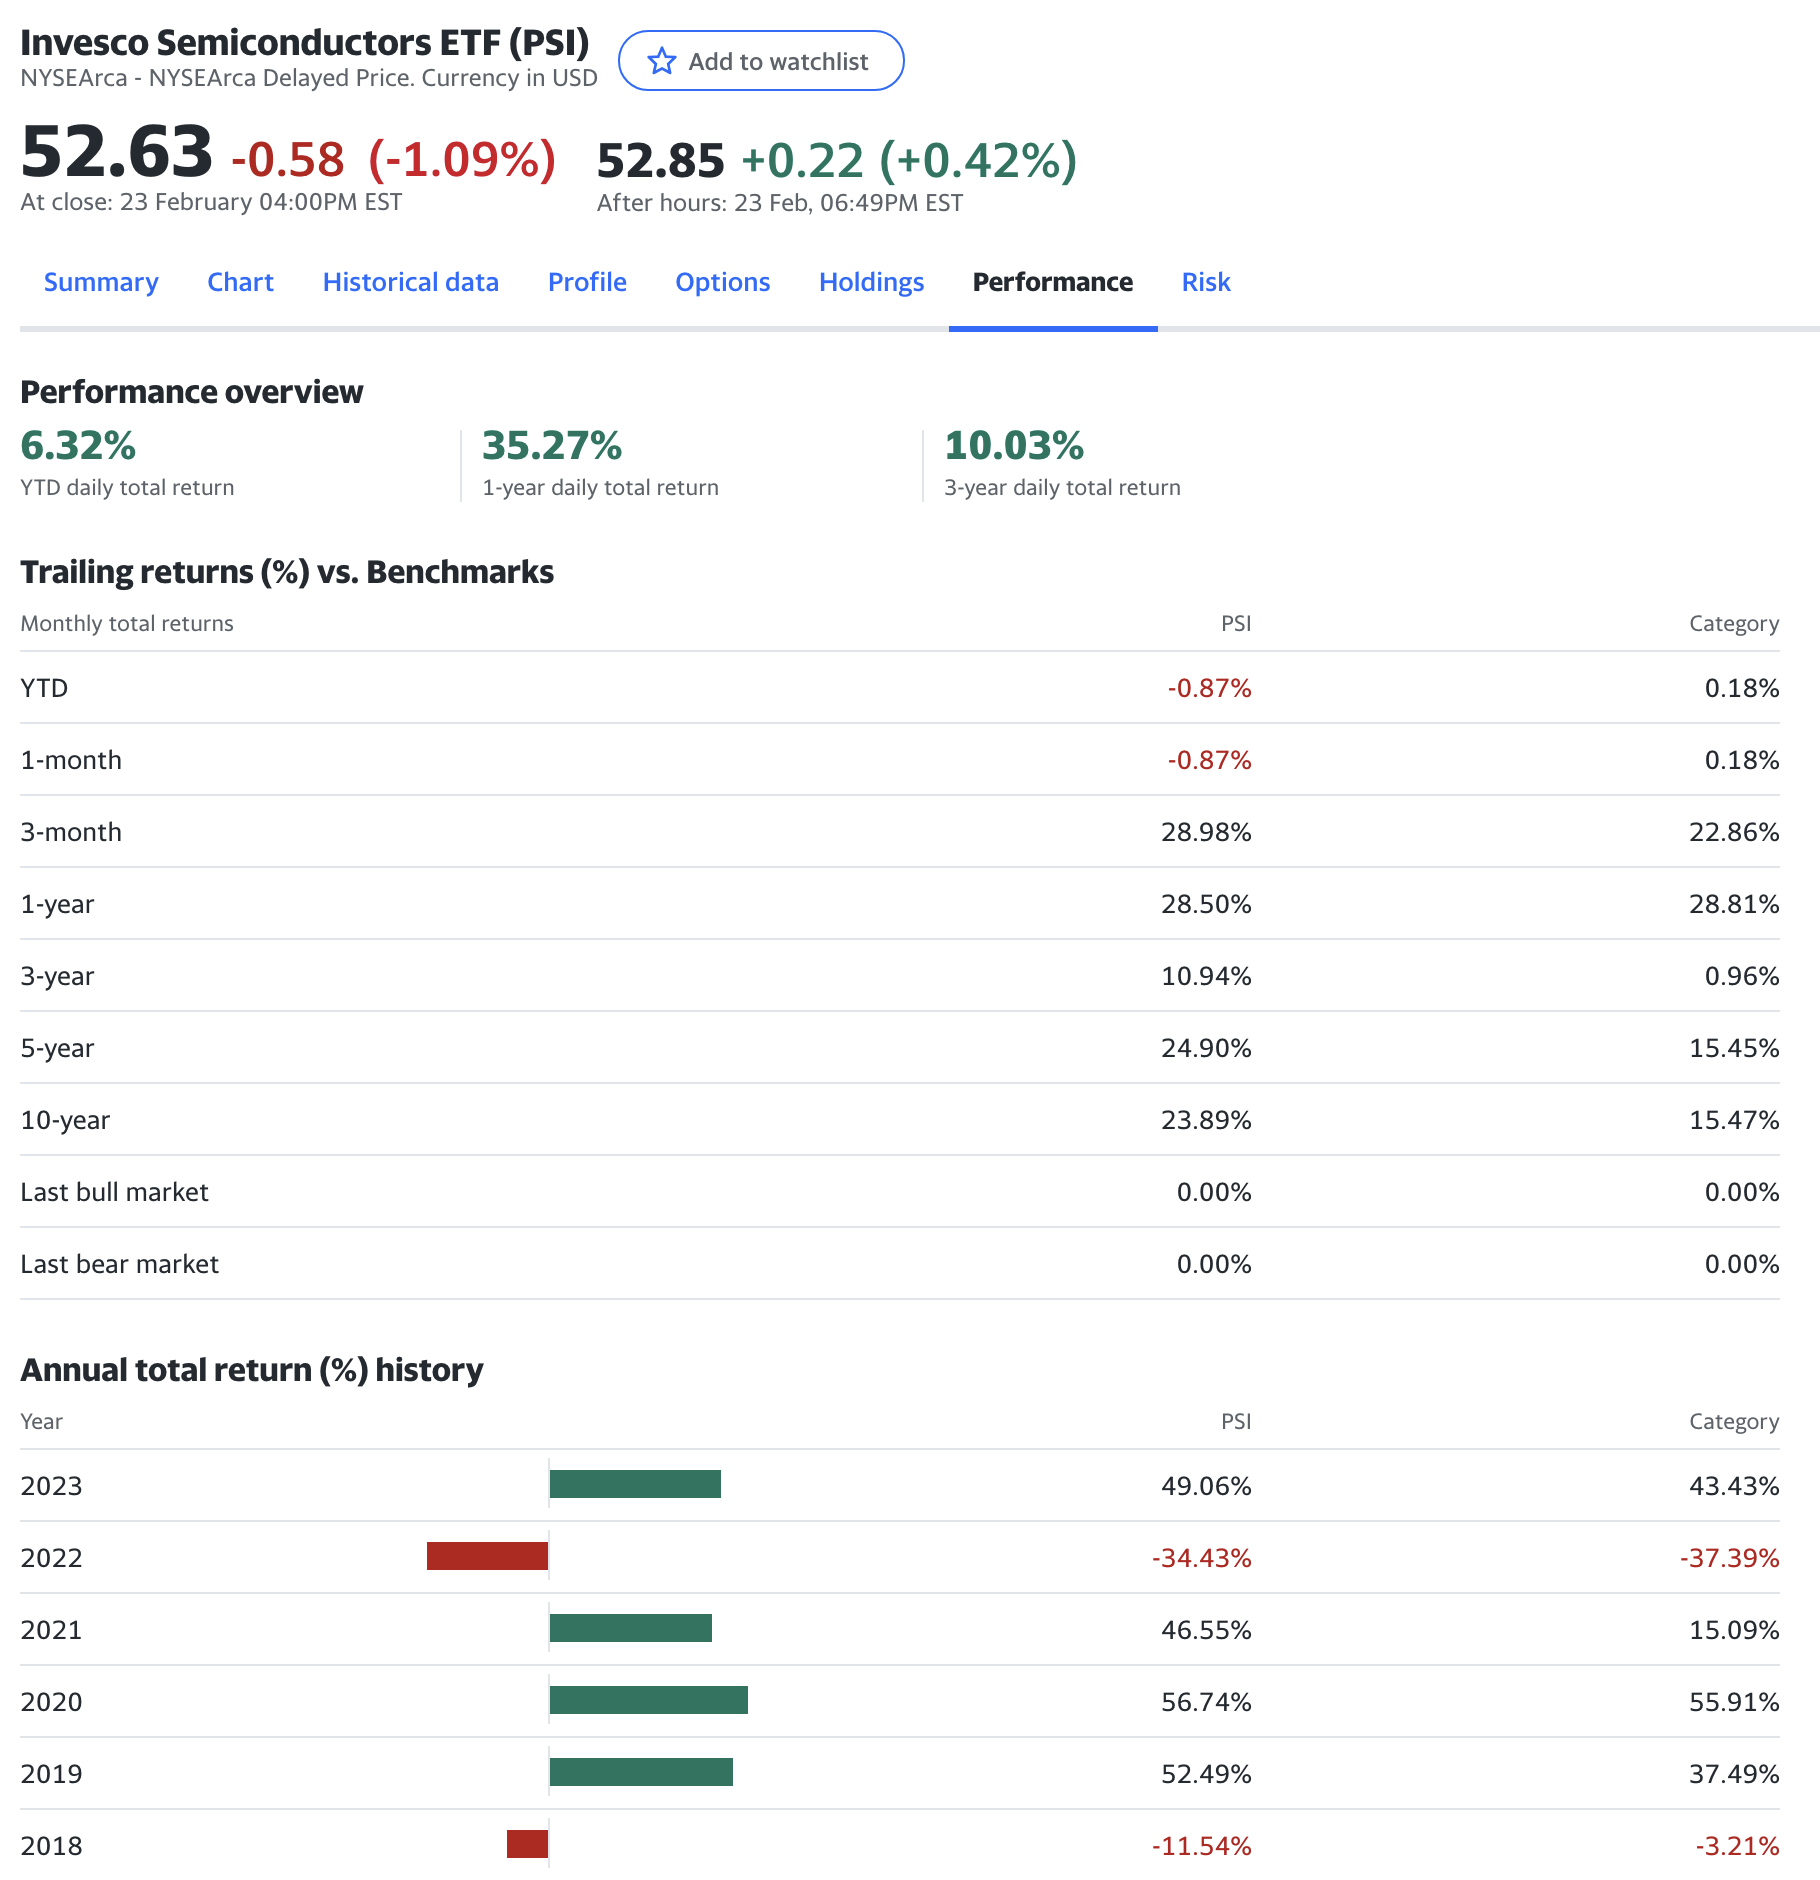Click the 3-month PSI value 28.98%
This screenshot has width=1820, height=1880.
(1206, 832)
